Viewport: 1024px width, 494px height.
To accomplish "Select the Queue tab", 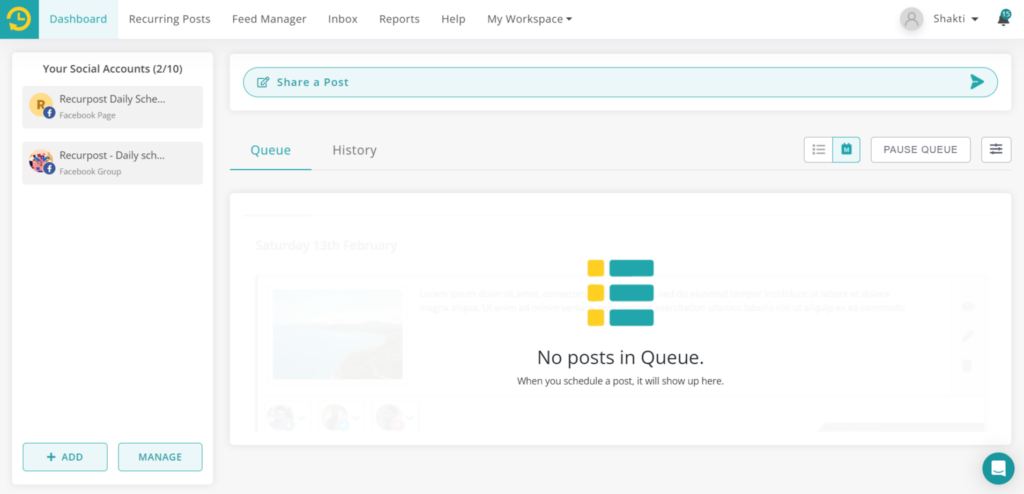I will (x=270, y=150).
